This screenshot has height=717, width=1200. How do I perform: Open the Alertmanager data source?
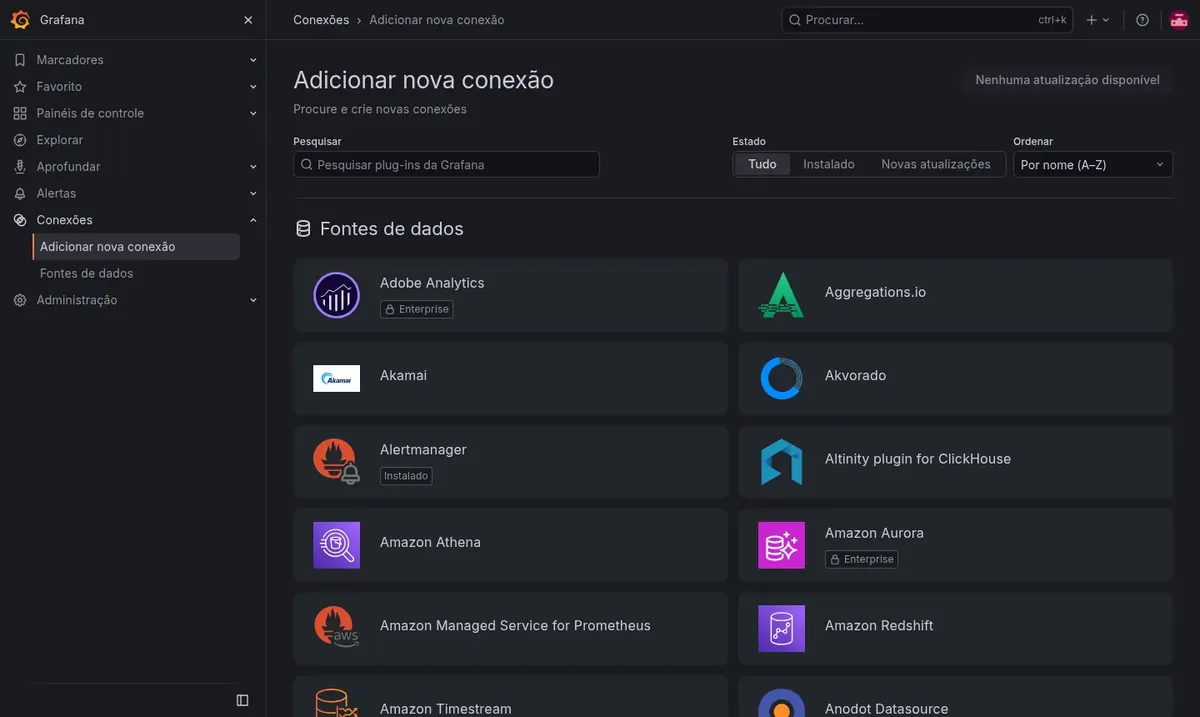point(511,462)
